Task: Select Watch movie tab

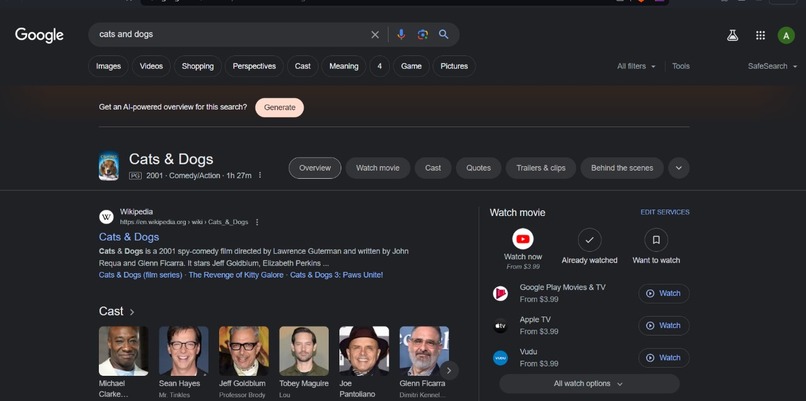Action: click(x=378, y=168)
